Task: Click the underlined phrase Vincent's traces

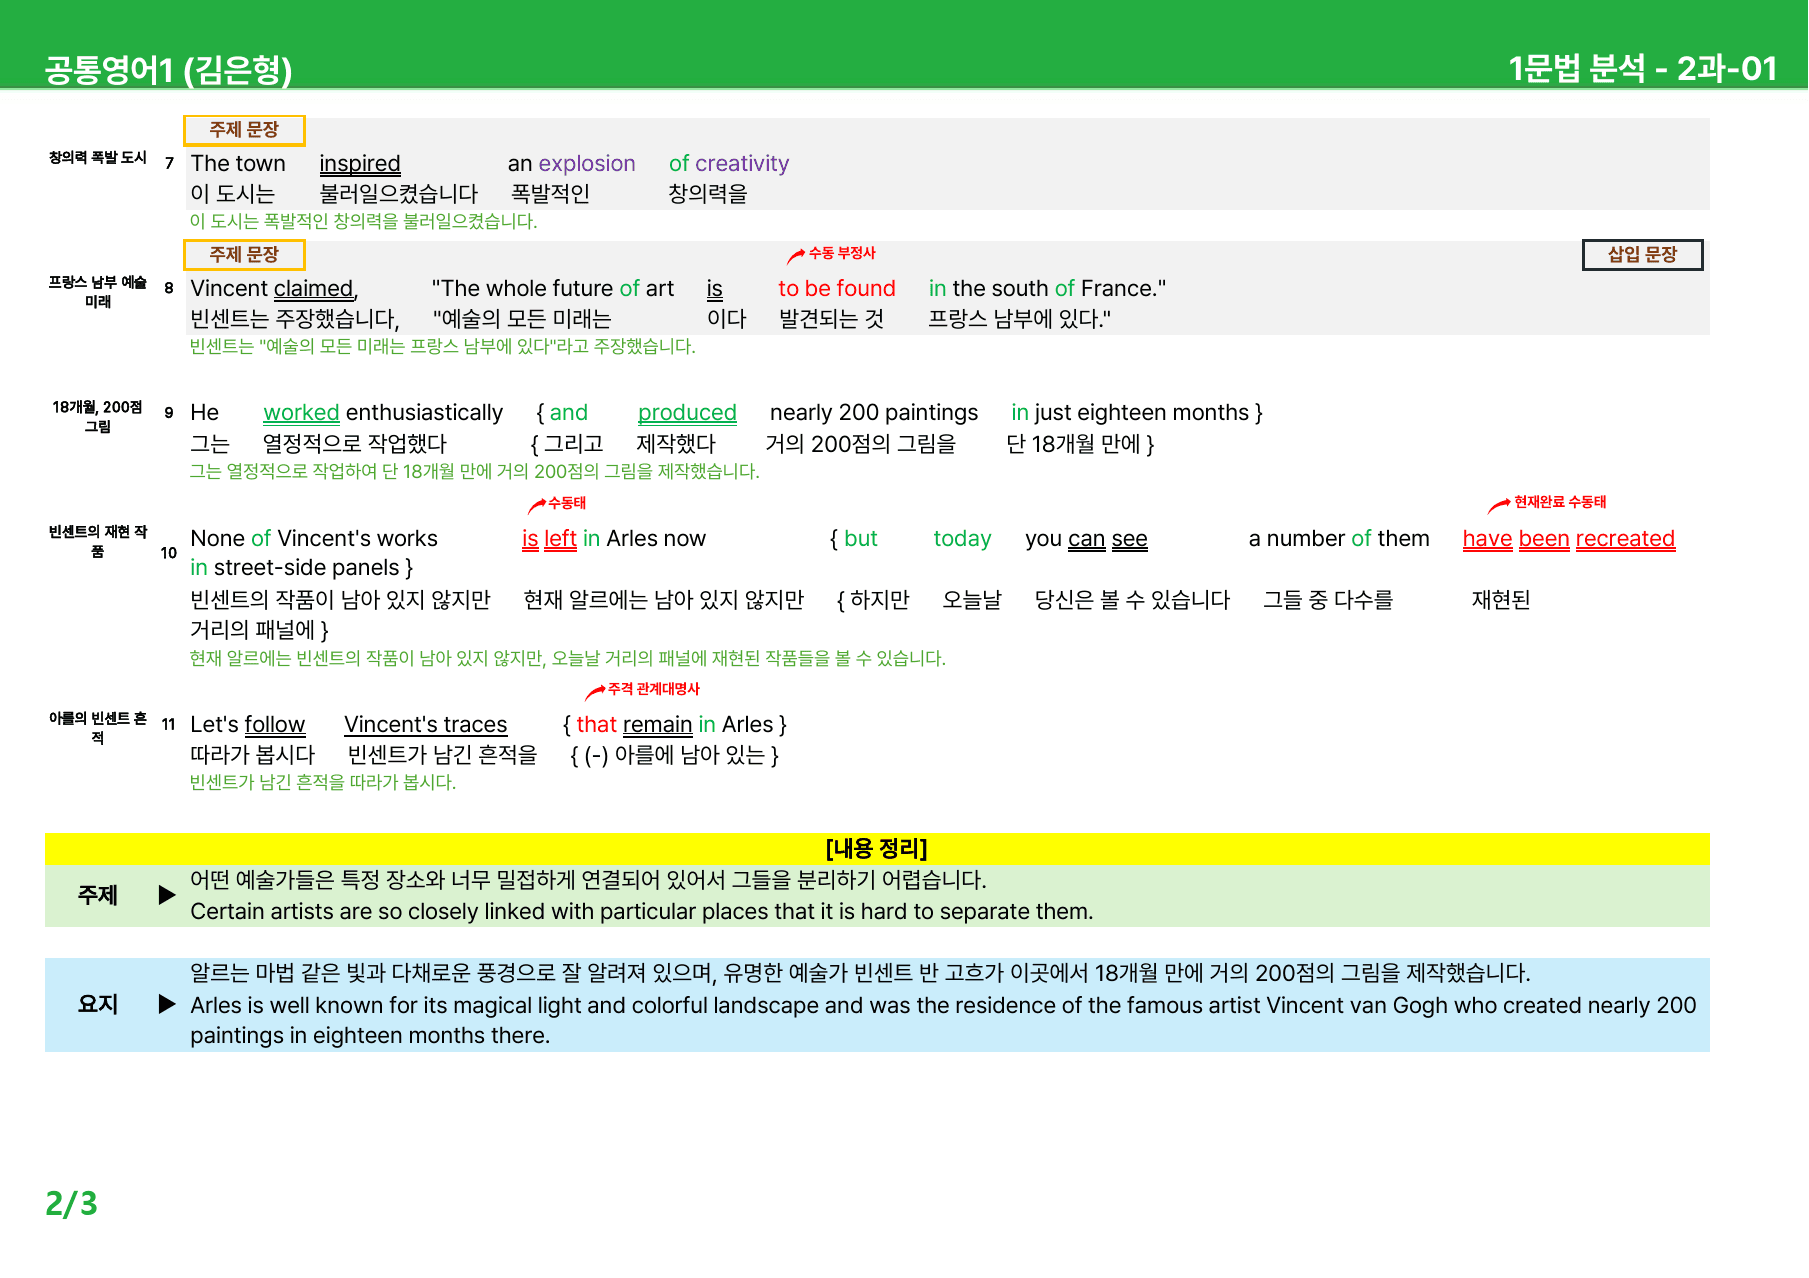Action: [426, 725]
